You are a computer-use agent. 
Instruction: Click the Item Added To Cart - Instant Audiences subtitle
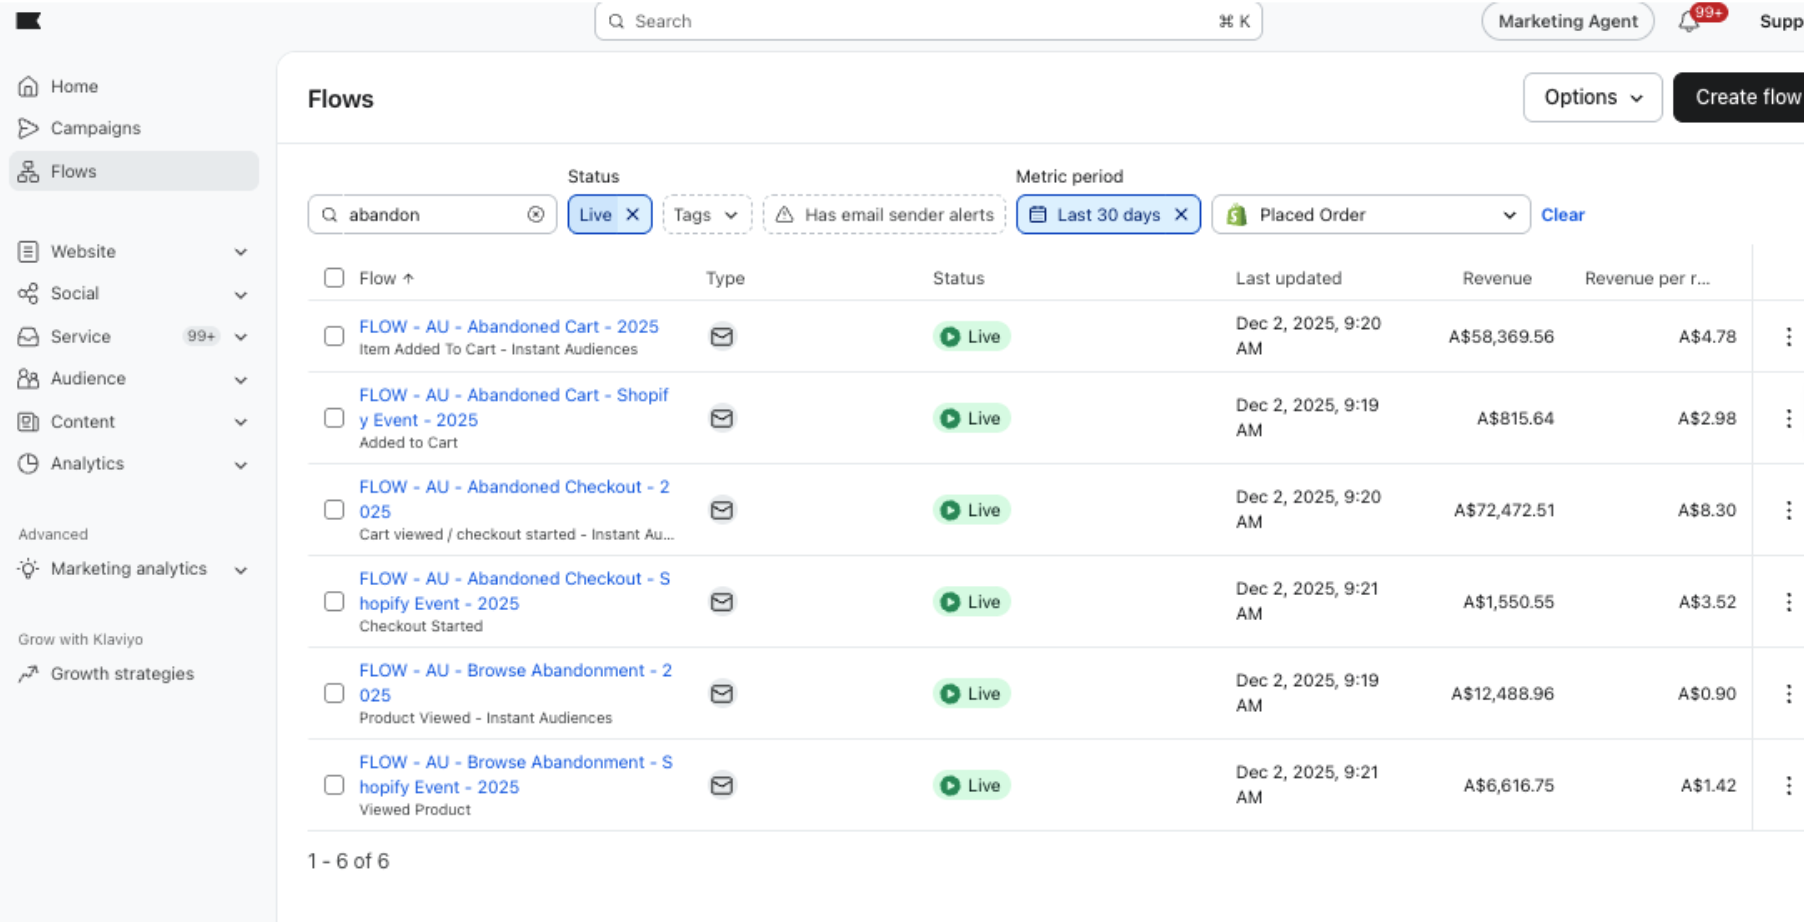(x=498, y=350)
